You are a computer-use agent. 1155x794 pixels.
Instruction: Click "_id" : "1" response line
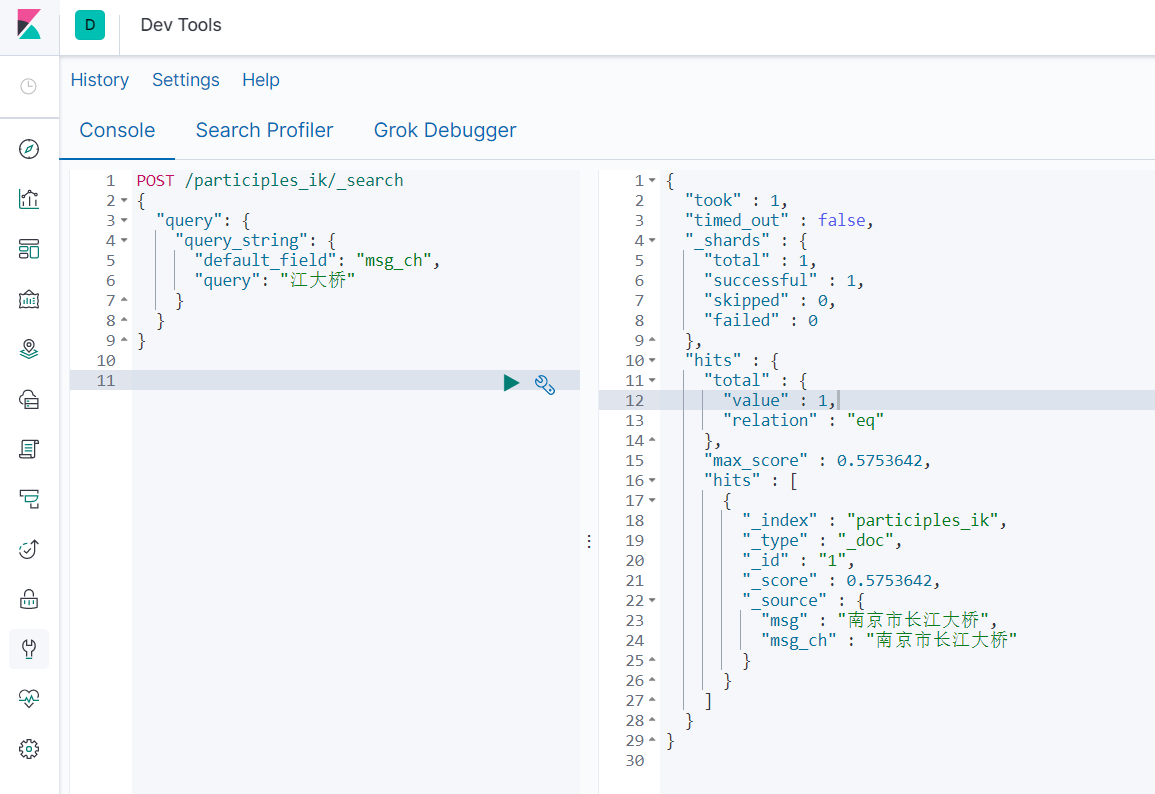tap(798, 560)
